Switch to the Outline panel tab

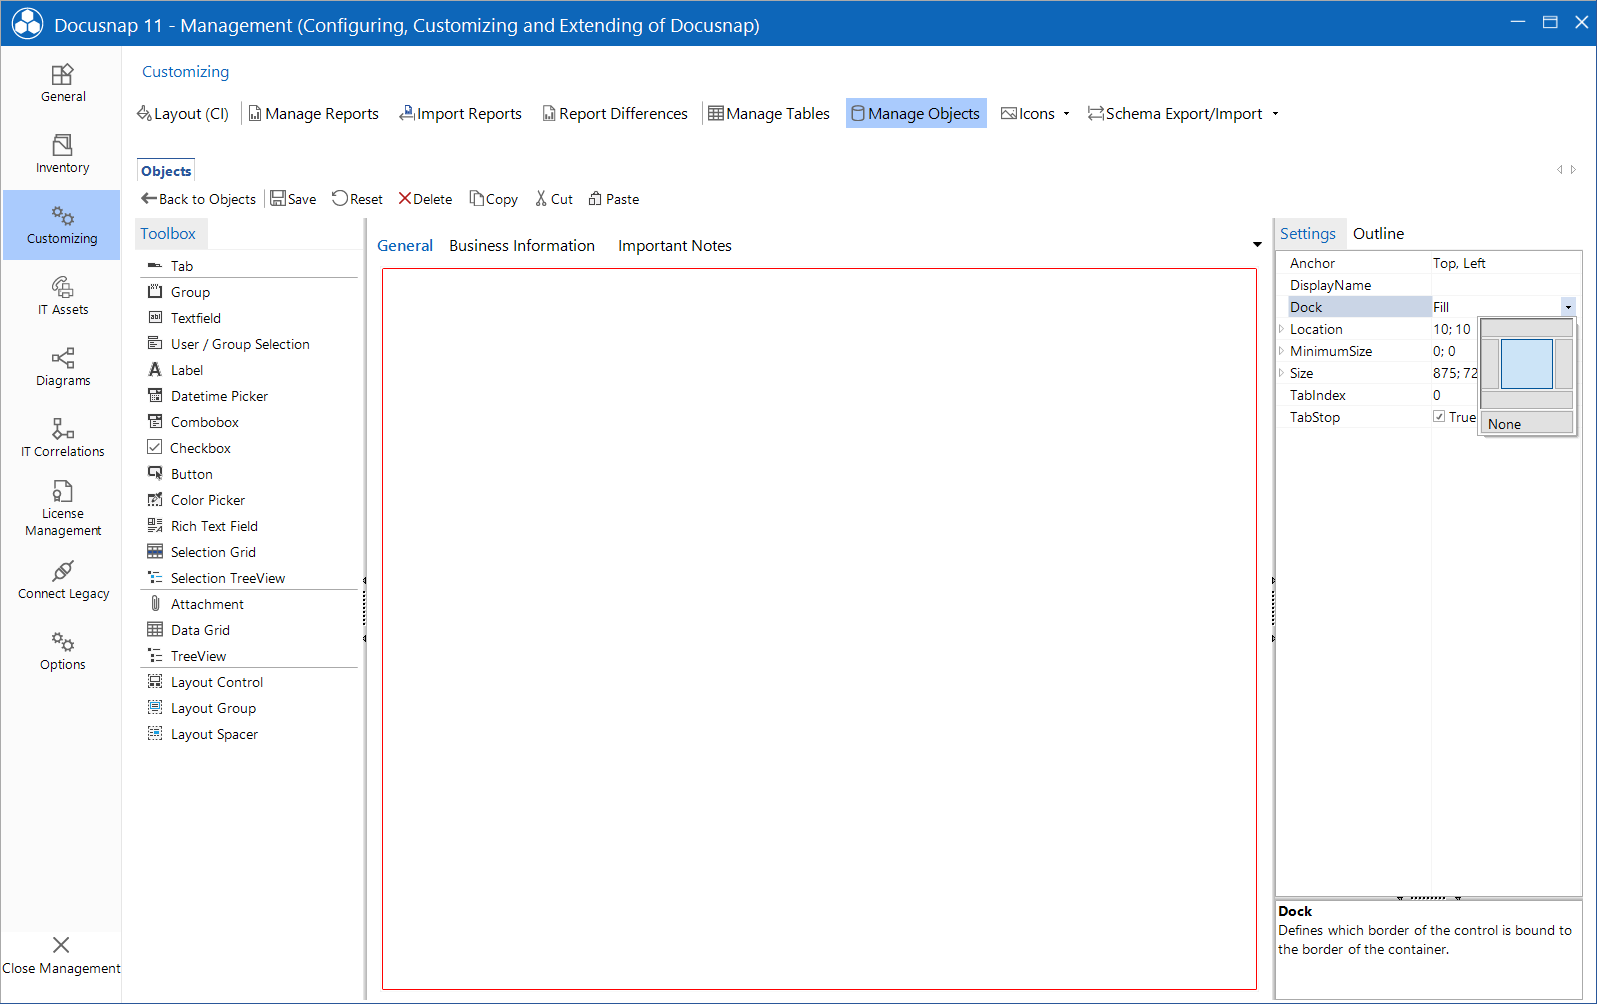[1378, 234]
